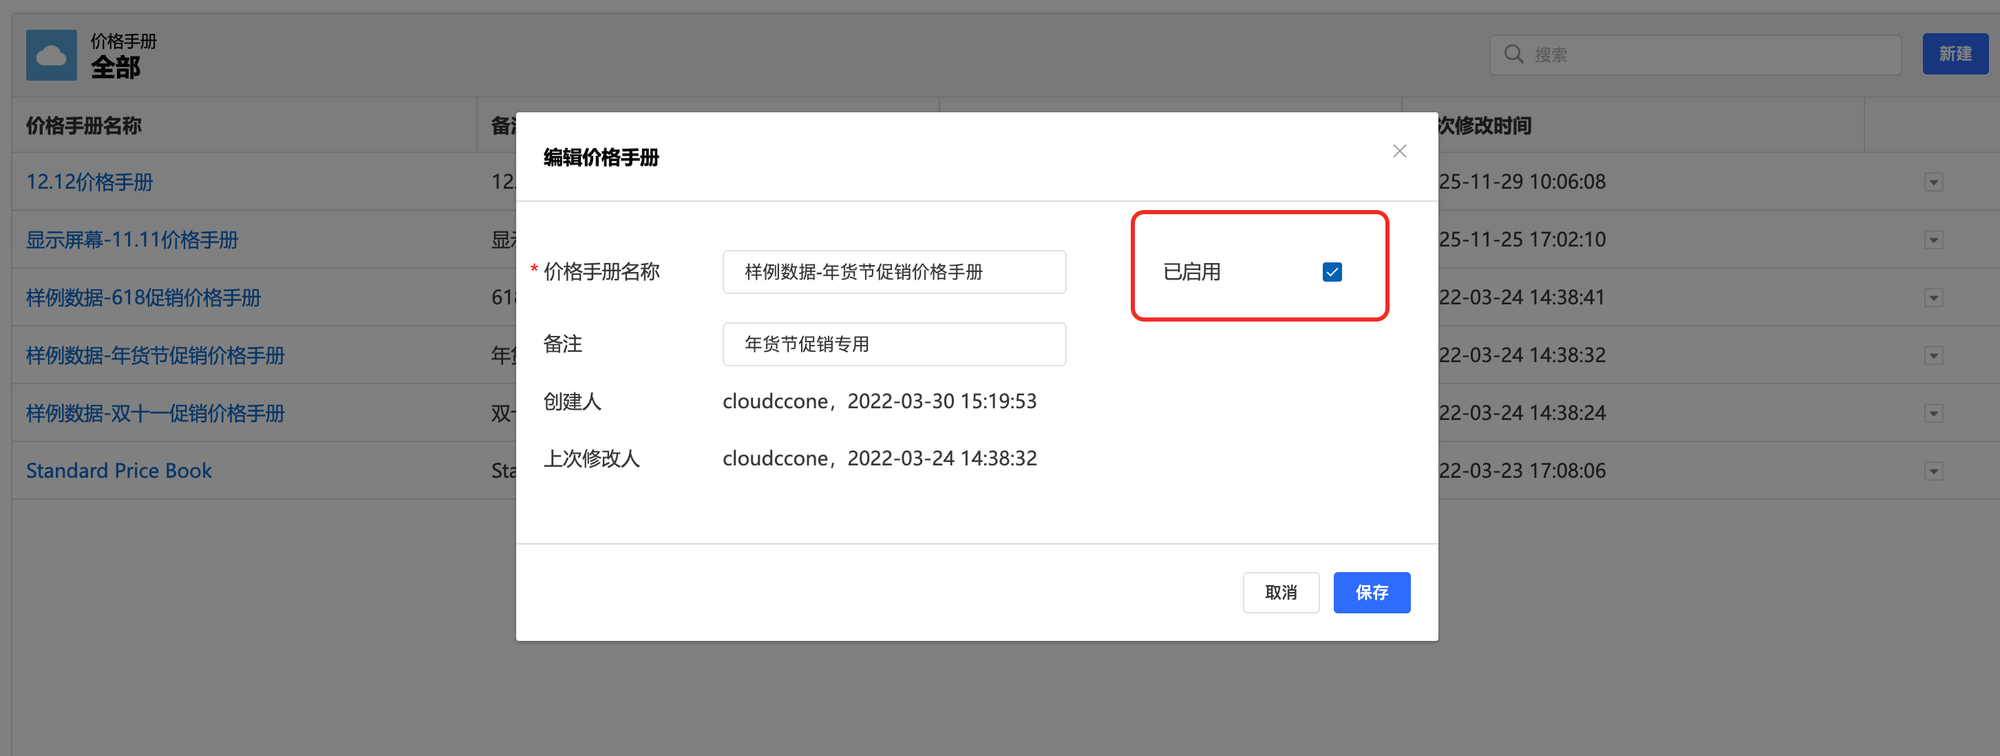Viewport: 2000px width, 756px height.
Task: Open the Standard Price Book link
Action: (x=119, y=471)
